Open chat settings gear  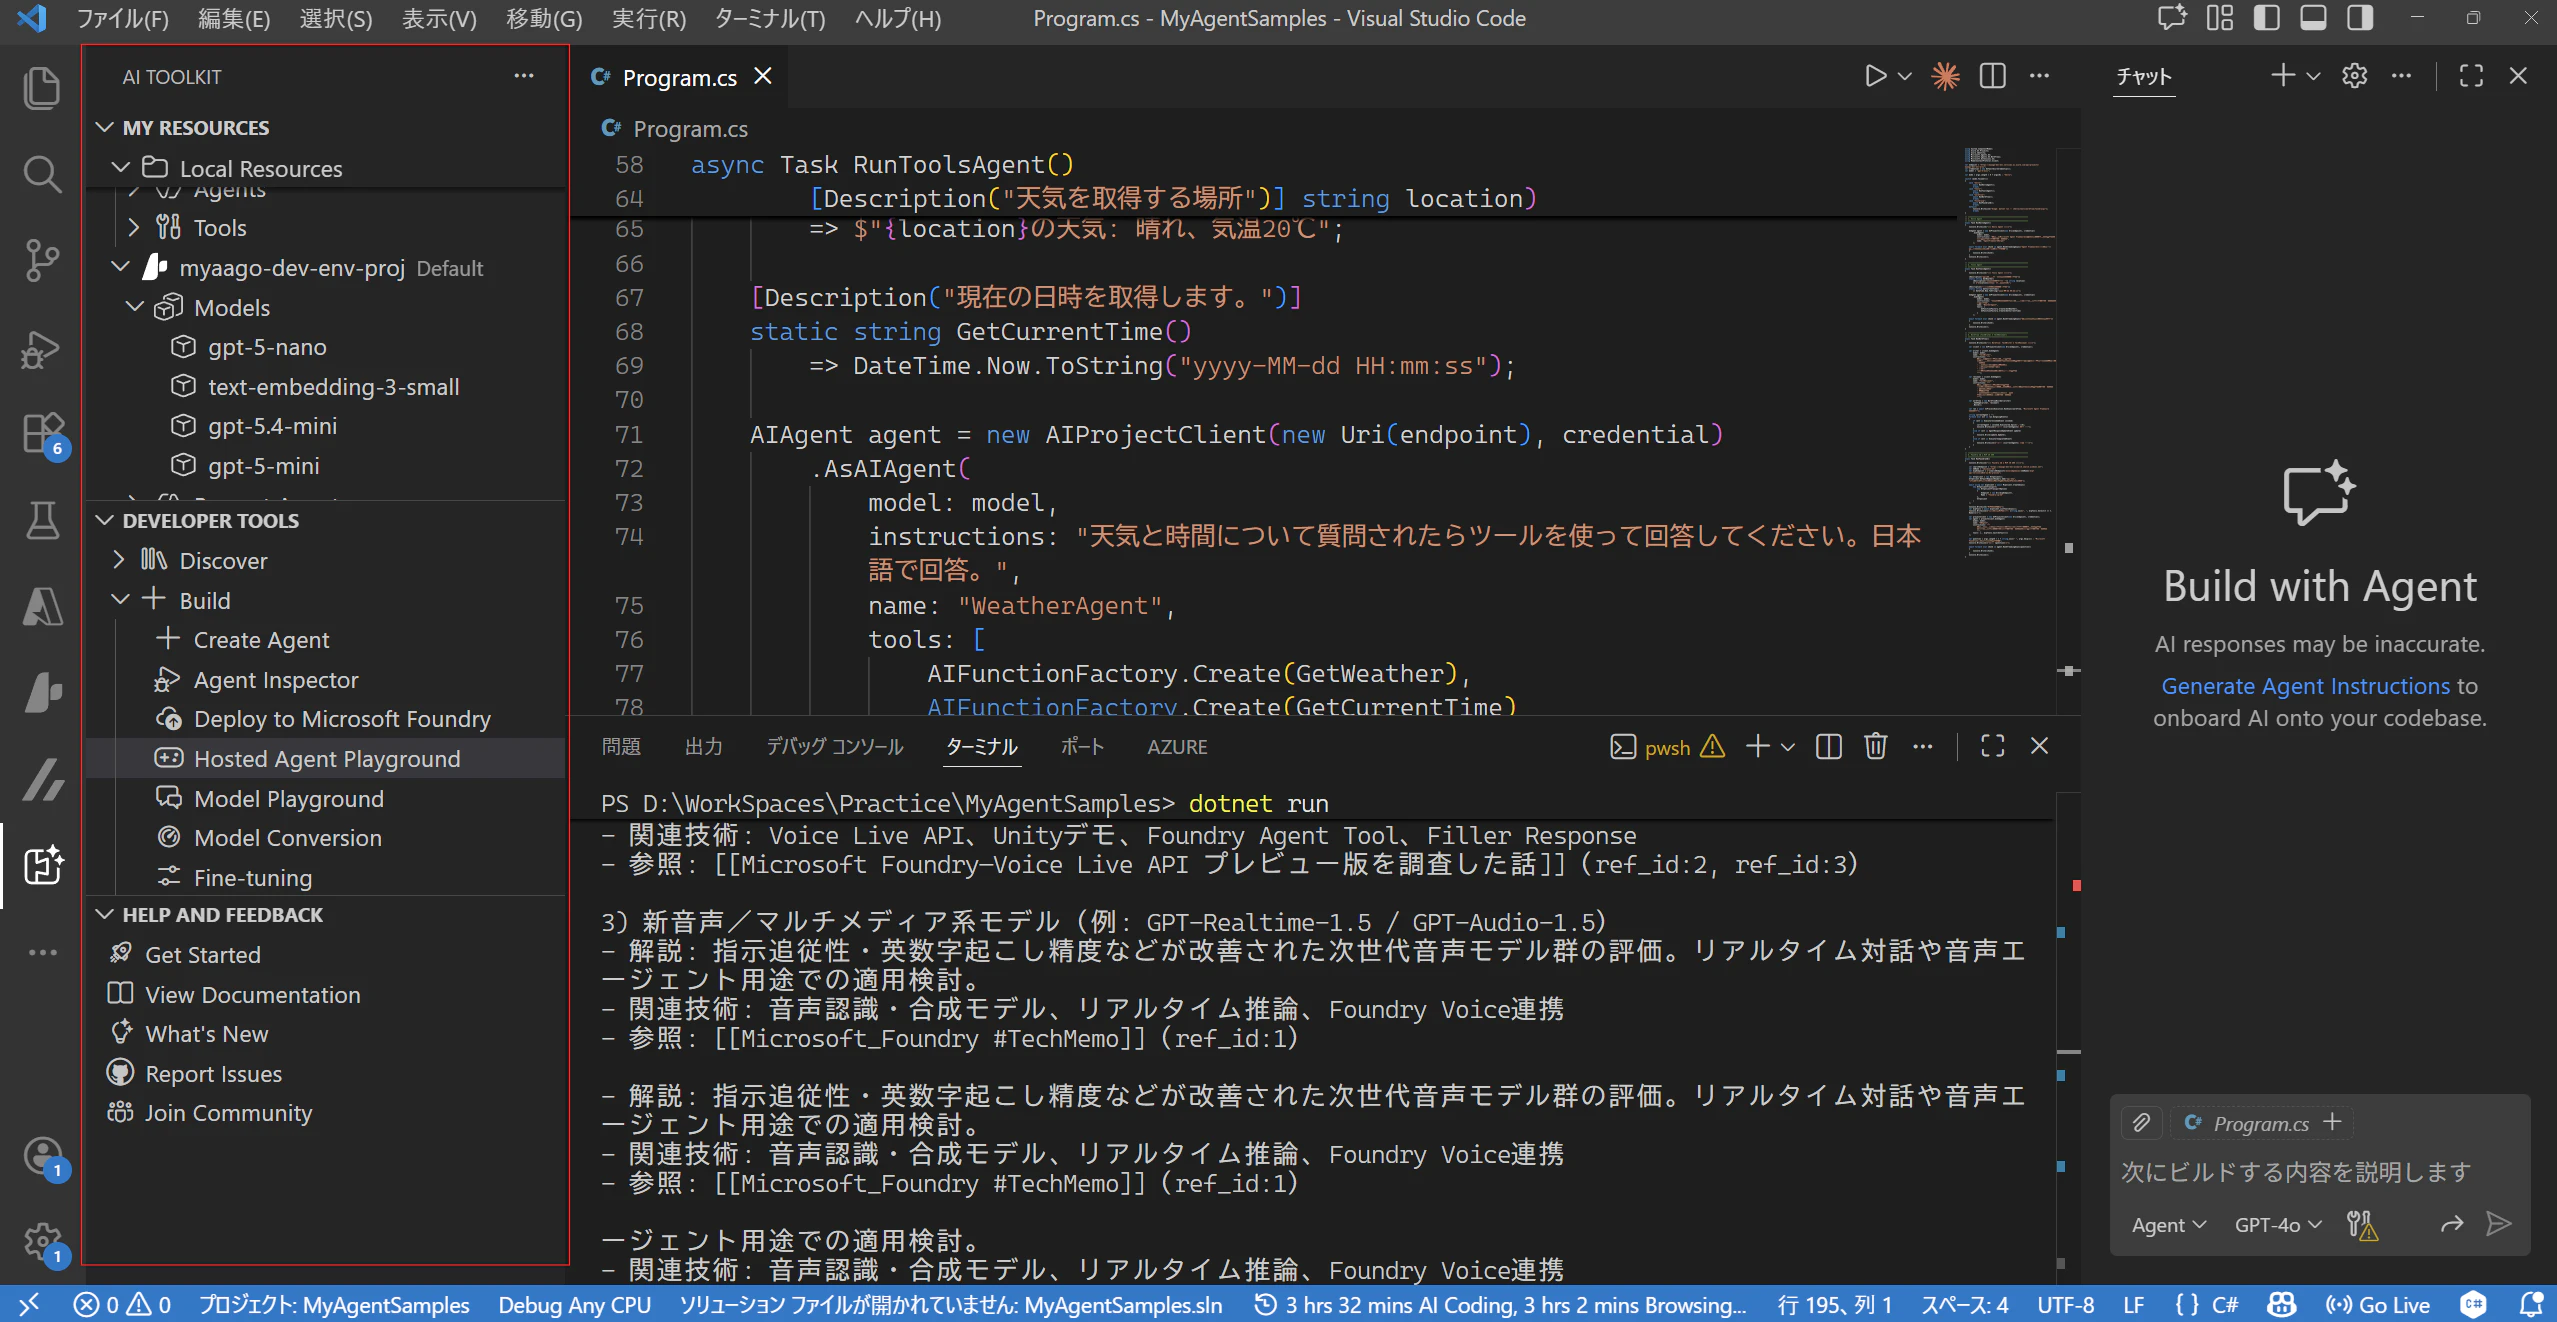(2354, 76)
